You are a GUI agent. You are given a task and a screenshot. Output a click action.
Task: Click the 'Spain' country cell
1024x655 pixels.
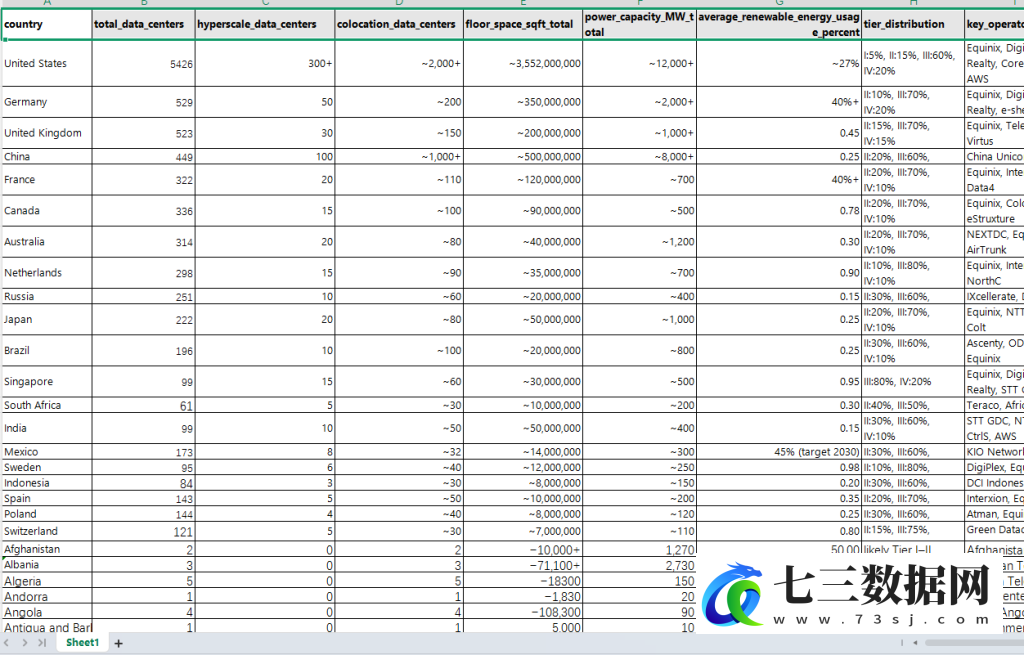pyautogui.click(x=47, y=498)
